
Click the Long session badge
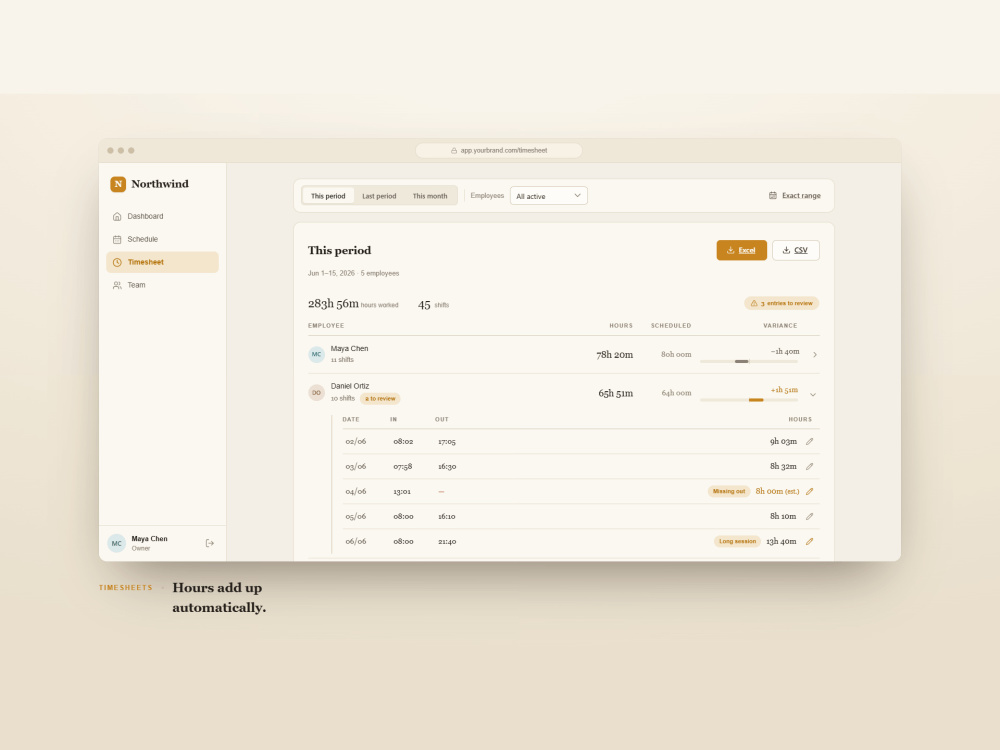(x=737, y=541)
